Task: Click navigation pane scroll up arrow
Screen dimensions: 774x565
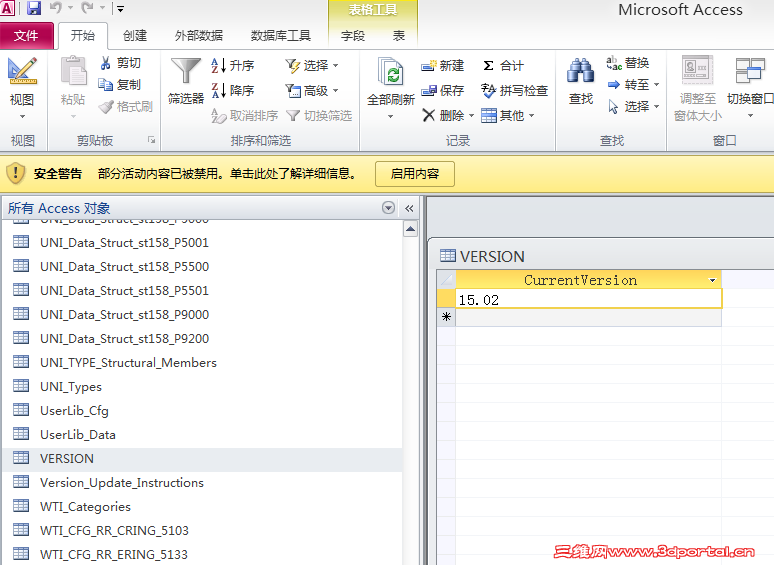Action: click(x=410, y=229)
